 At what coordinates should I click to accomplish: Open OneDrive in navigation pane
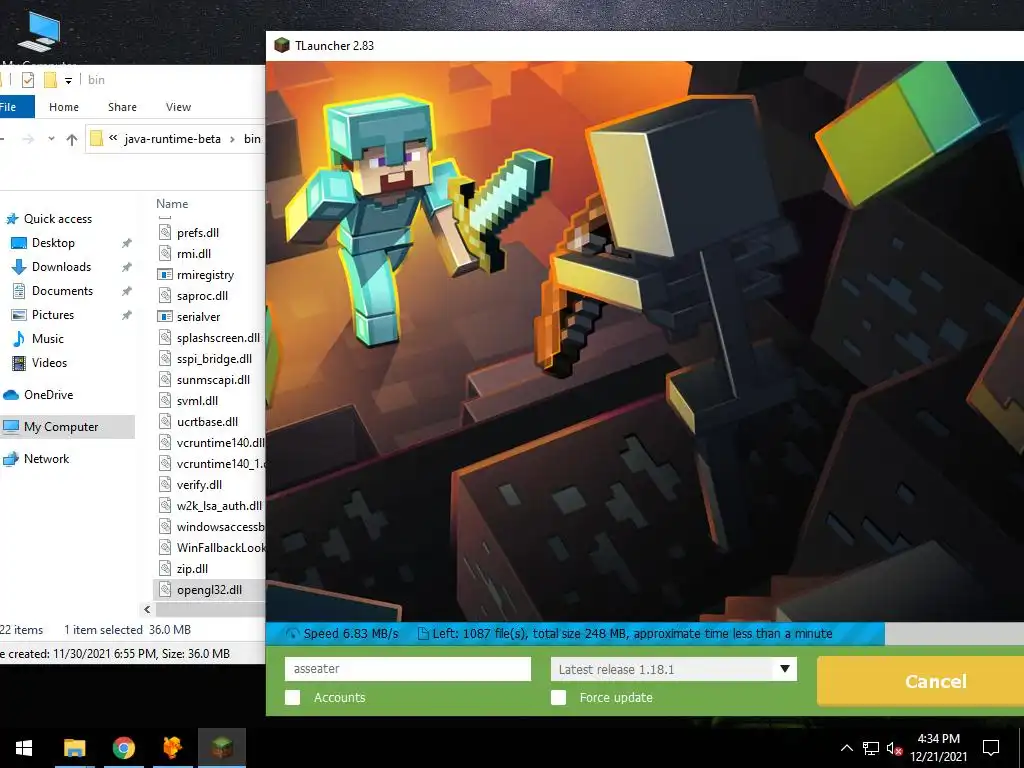[48, 395]
